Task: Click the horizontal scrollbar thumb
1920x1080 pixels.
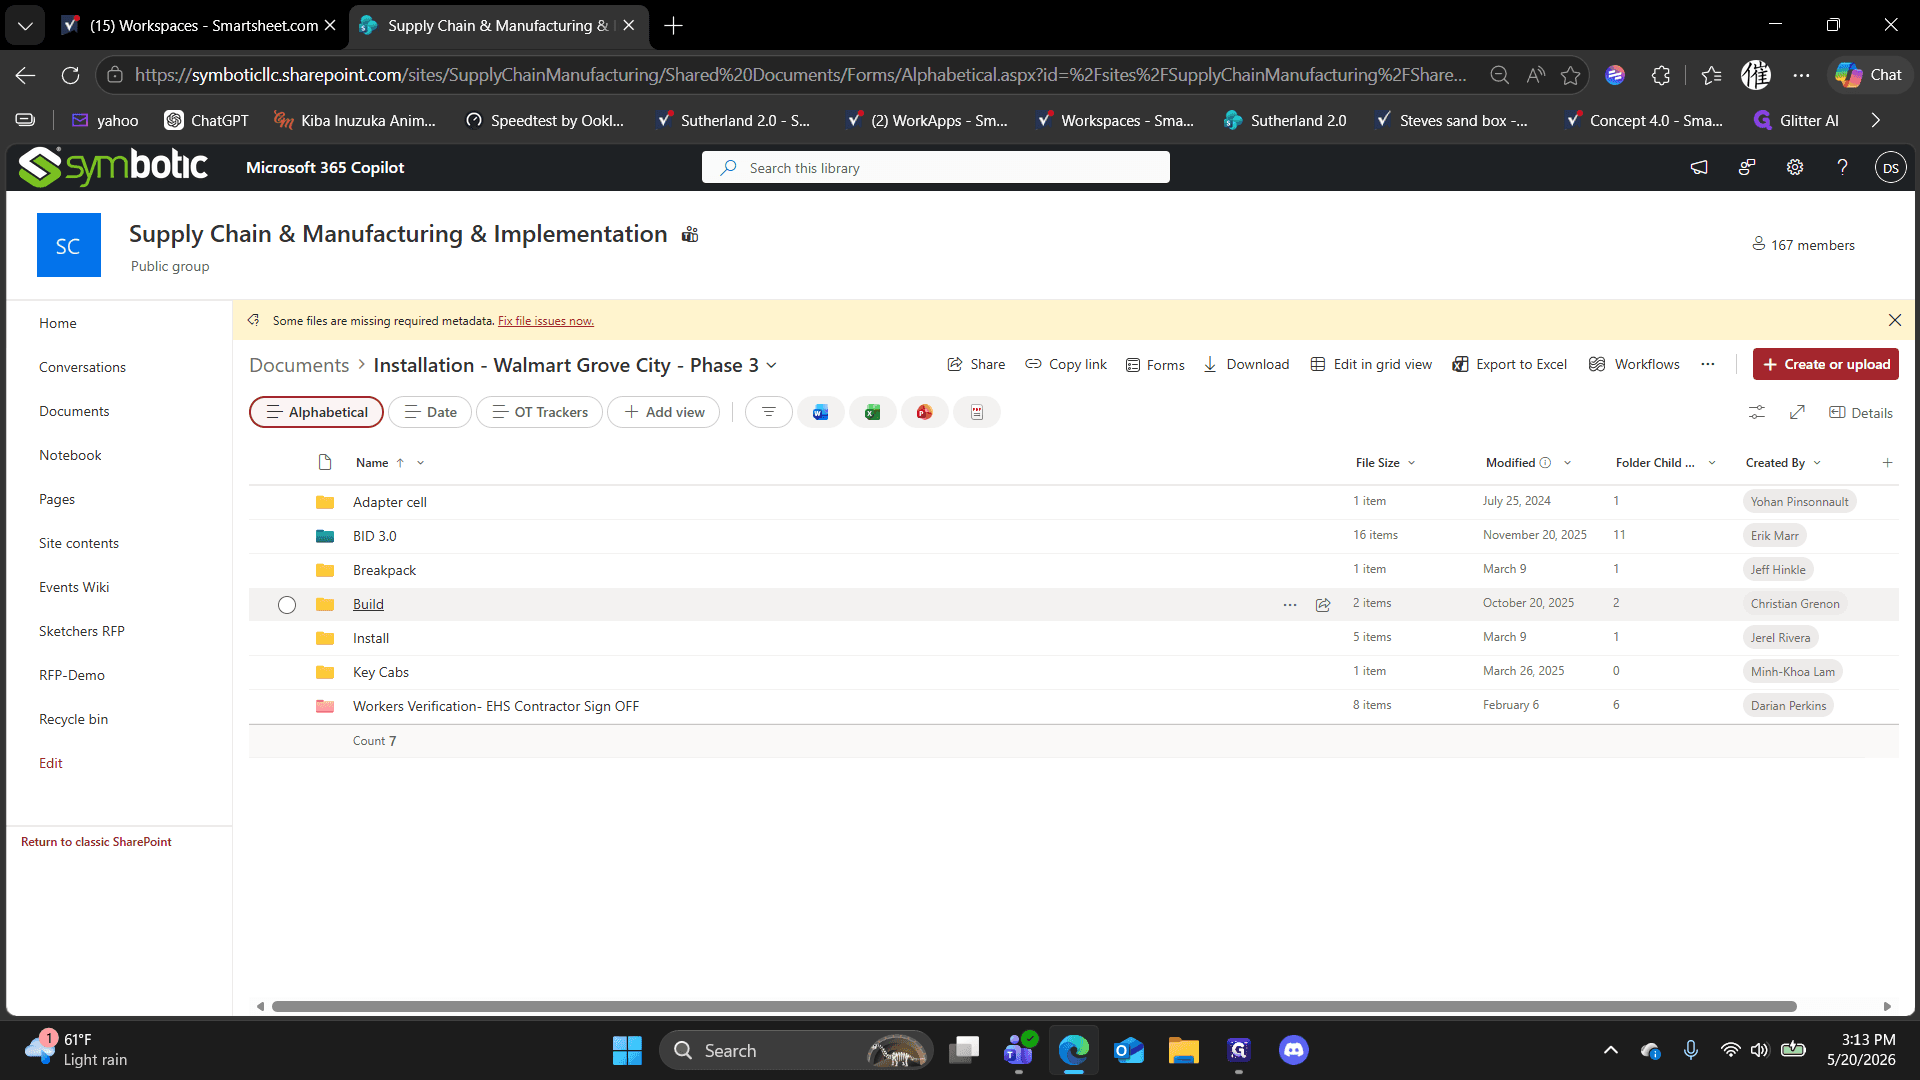Action: tap(1034, 1006)
